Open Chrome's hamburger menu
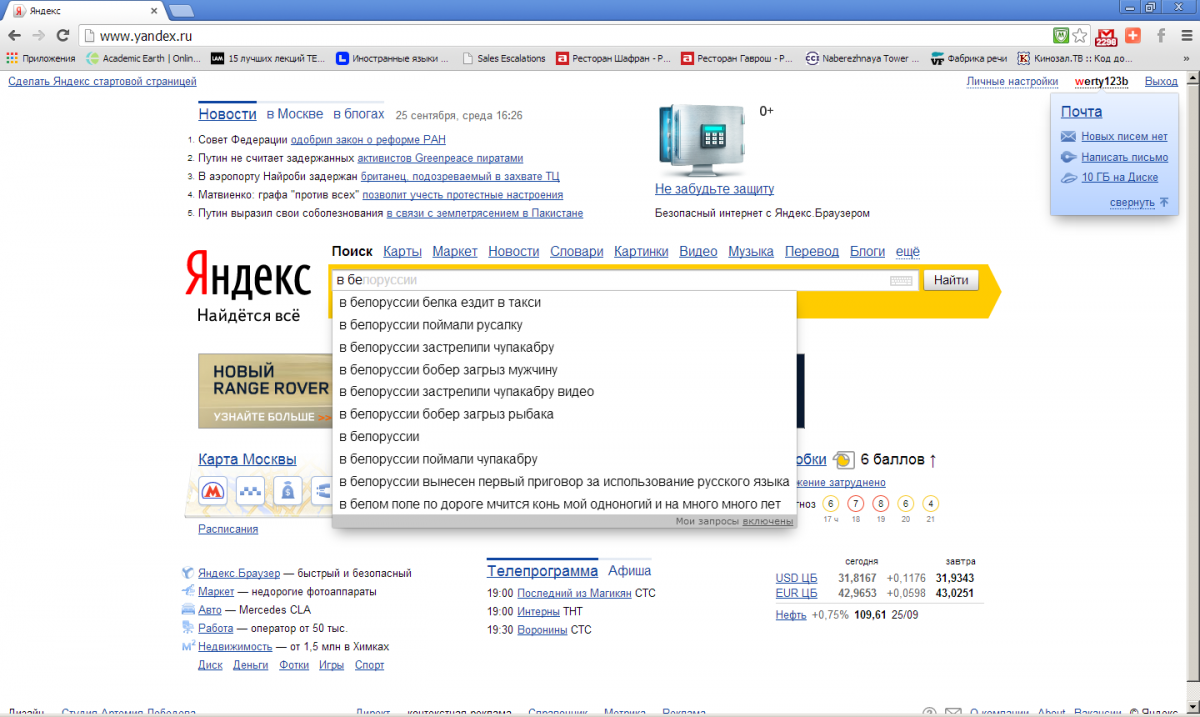 click(1185, 35)
